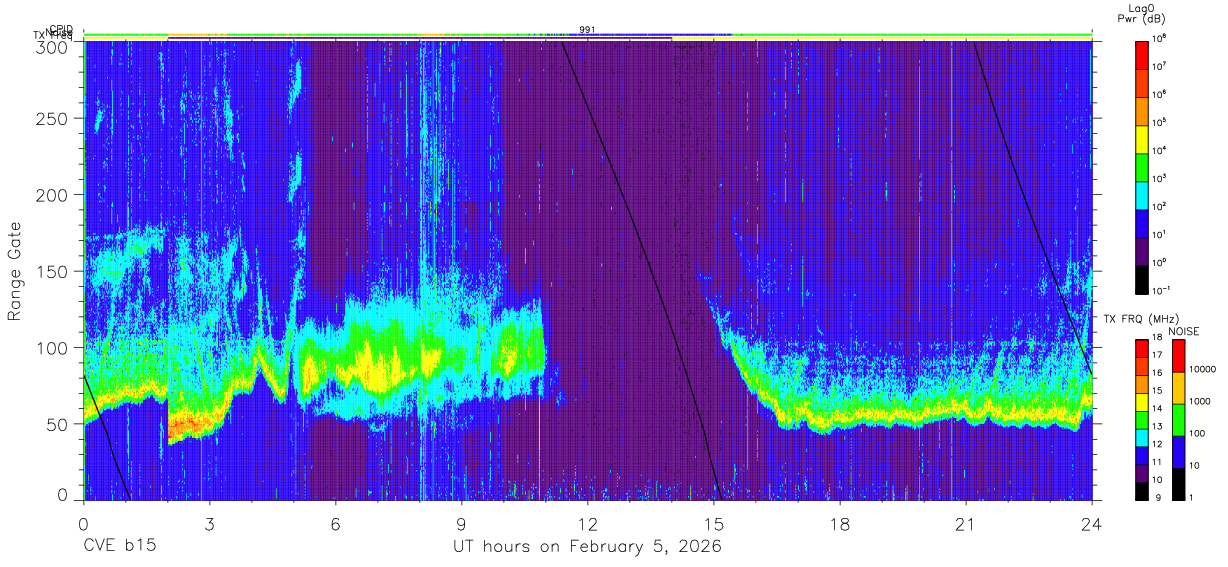Click the top 10^8 label on Lag0 Pwr scale
This screenshot has width=1228, height=567.
coord(1159,39)
